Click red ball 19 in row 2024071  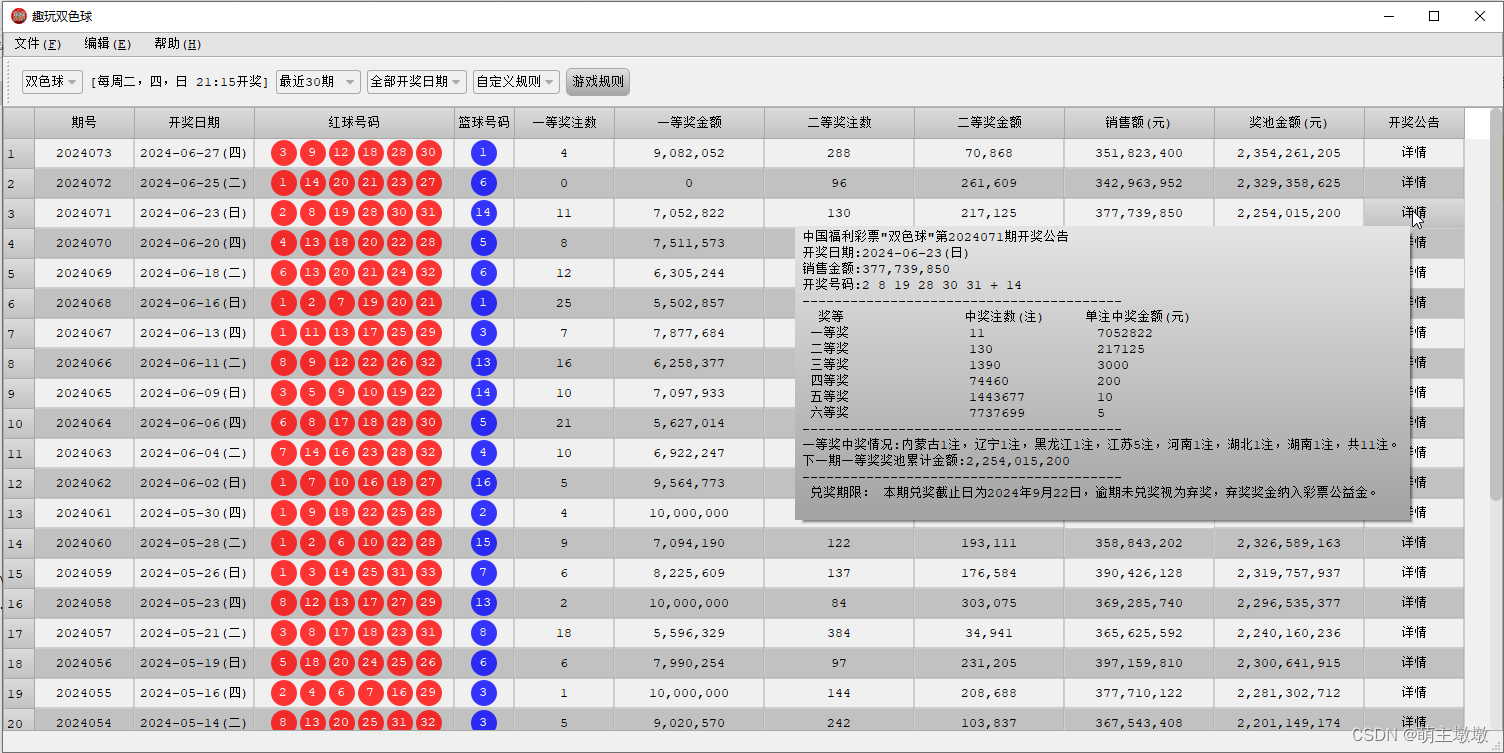[x=341, y=213]
